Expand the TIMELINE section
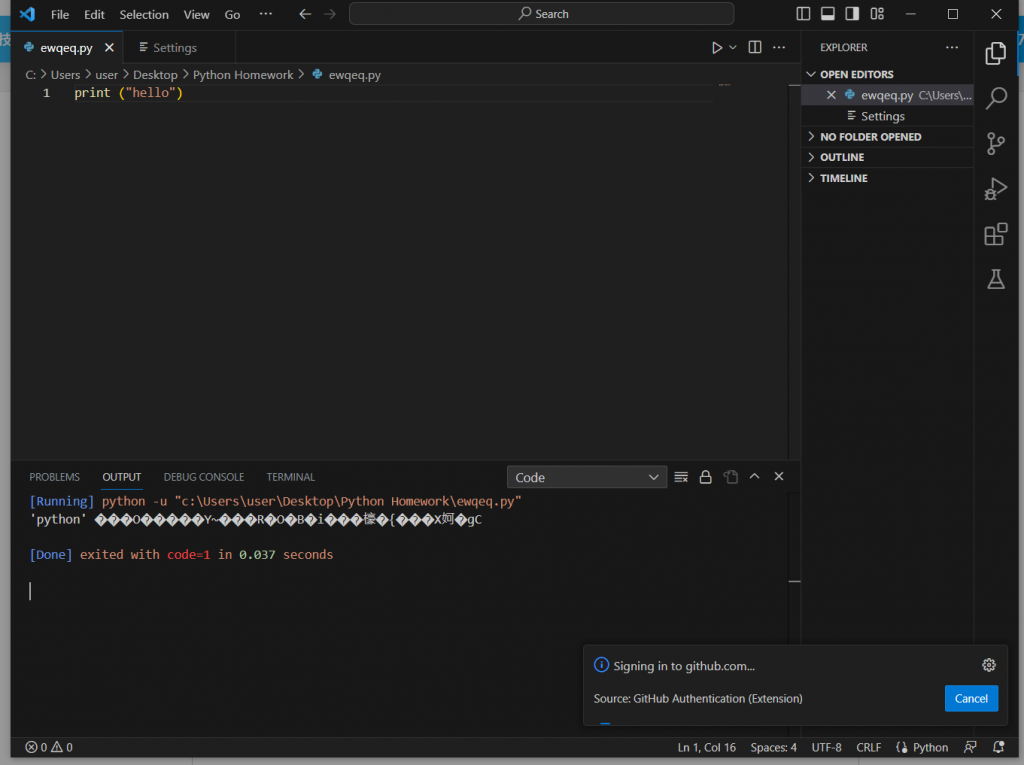1024x765 pixels. 888,178
